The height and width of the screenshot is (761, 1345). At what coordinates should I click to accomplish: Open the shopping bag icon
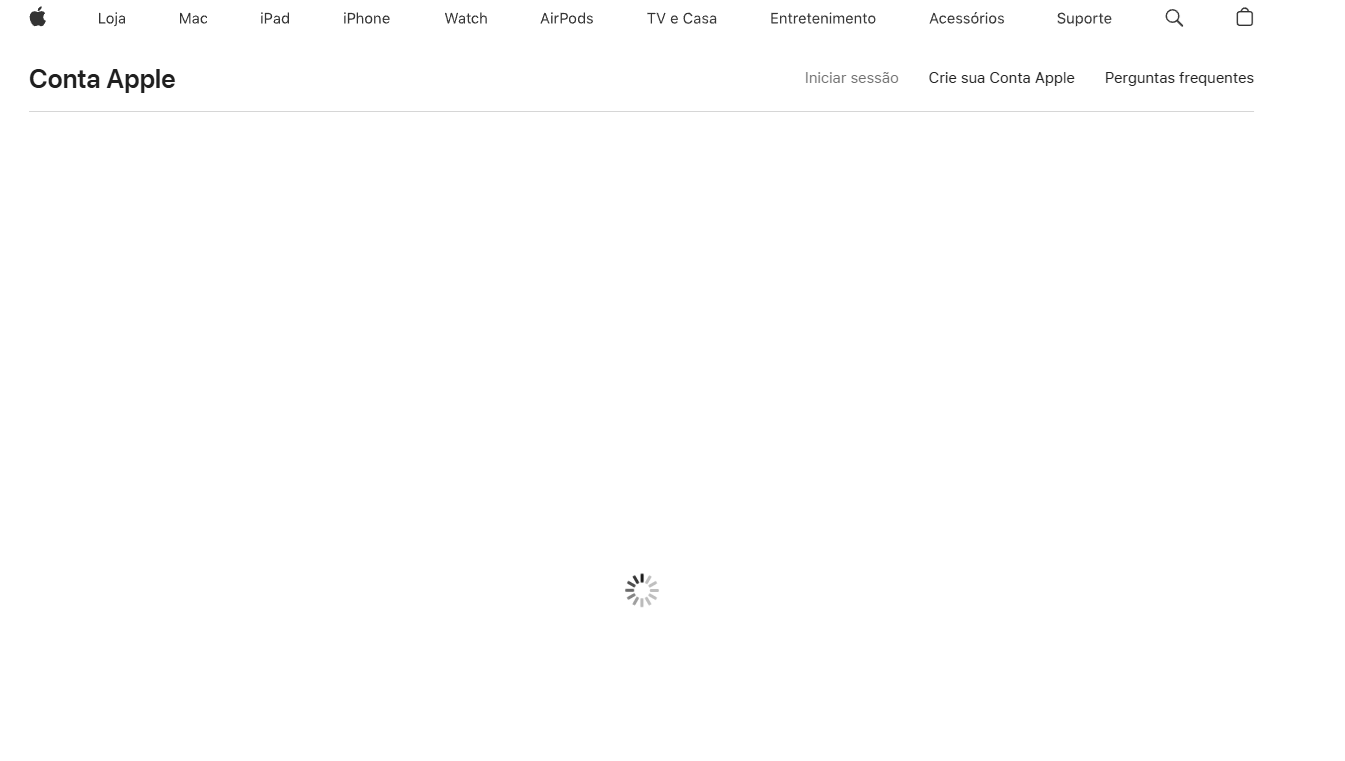coord(1244,17)
